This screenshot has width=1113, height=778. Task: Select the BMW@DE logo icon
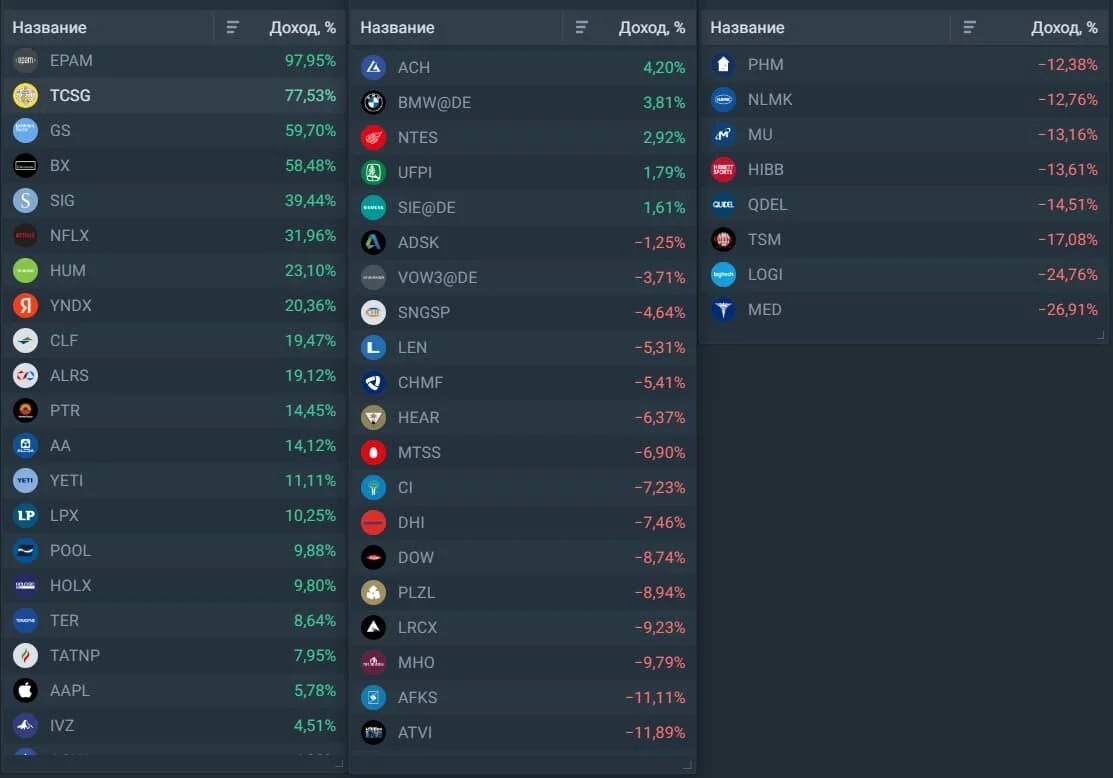[x=373, y=102]
